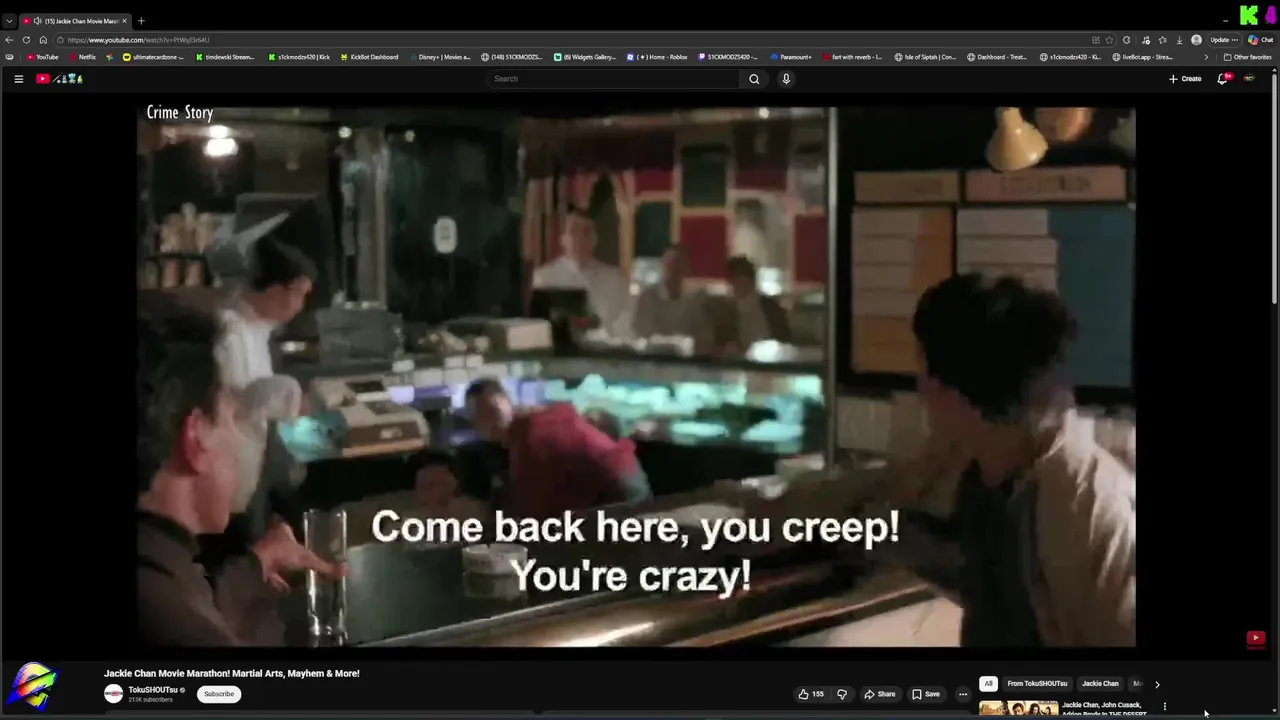Open the browser profile avatar
Image resolution: width=1280 pixels, height=720 pixels.
[x=1196, y=40]
